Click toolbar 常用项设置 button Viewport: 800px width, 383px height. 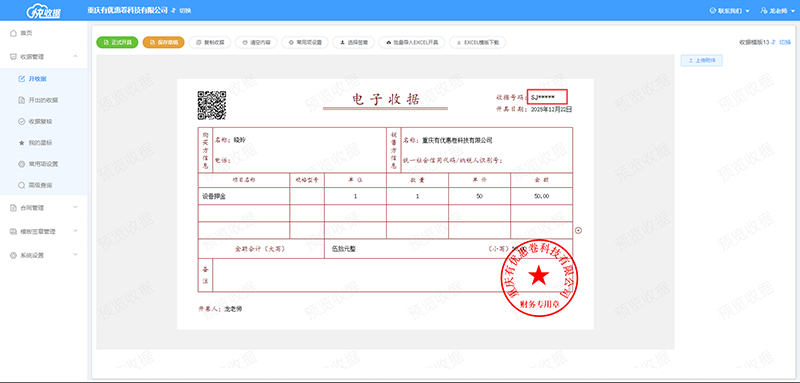coord(305,42)
